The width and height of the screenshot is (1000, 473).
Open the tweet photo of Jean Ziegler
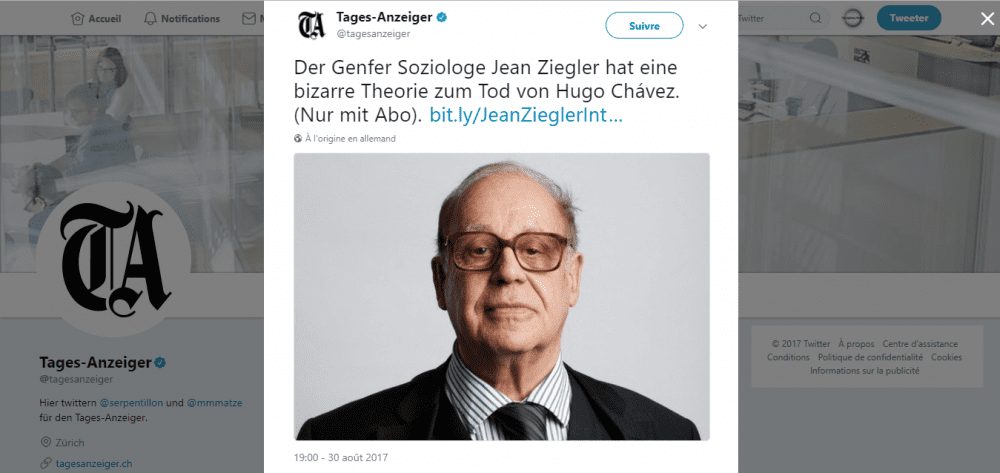coord(501,296)
